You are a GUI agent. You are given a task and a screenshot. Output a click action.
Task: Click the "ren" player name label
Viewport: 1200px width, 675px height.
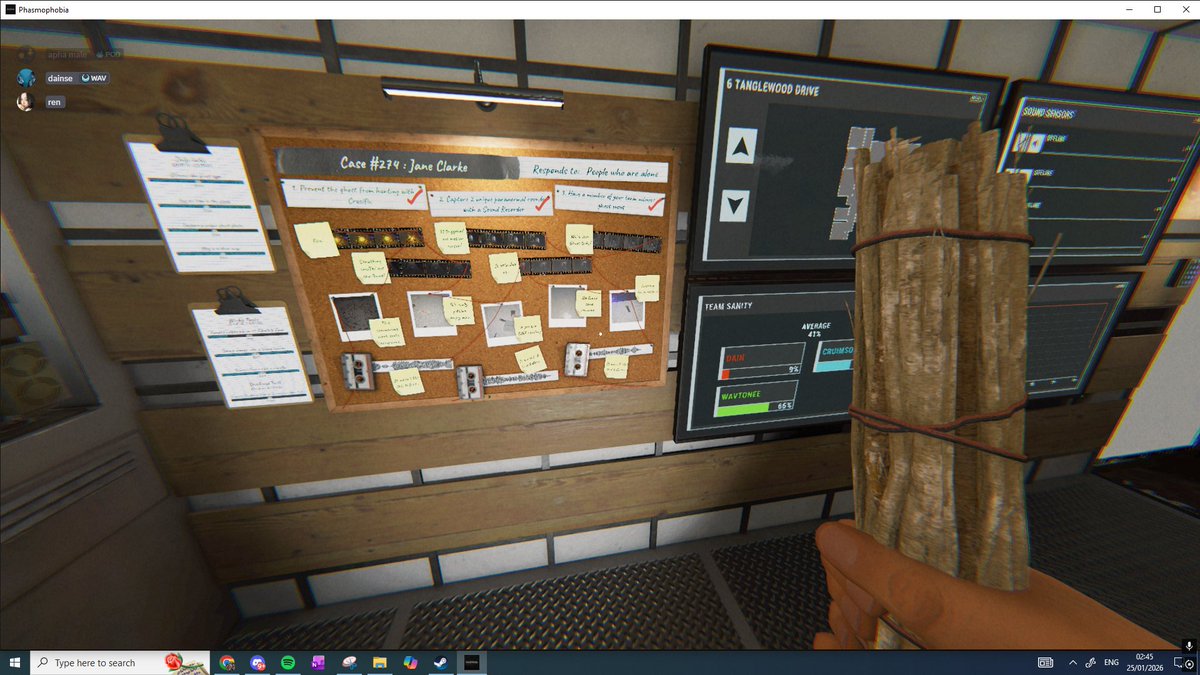point(54,101)
